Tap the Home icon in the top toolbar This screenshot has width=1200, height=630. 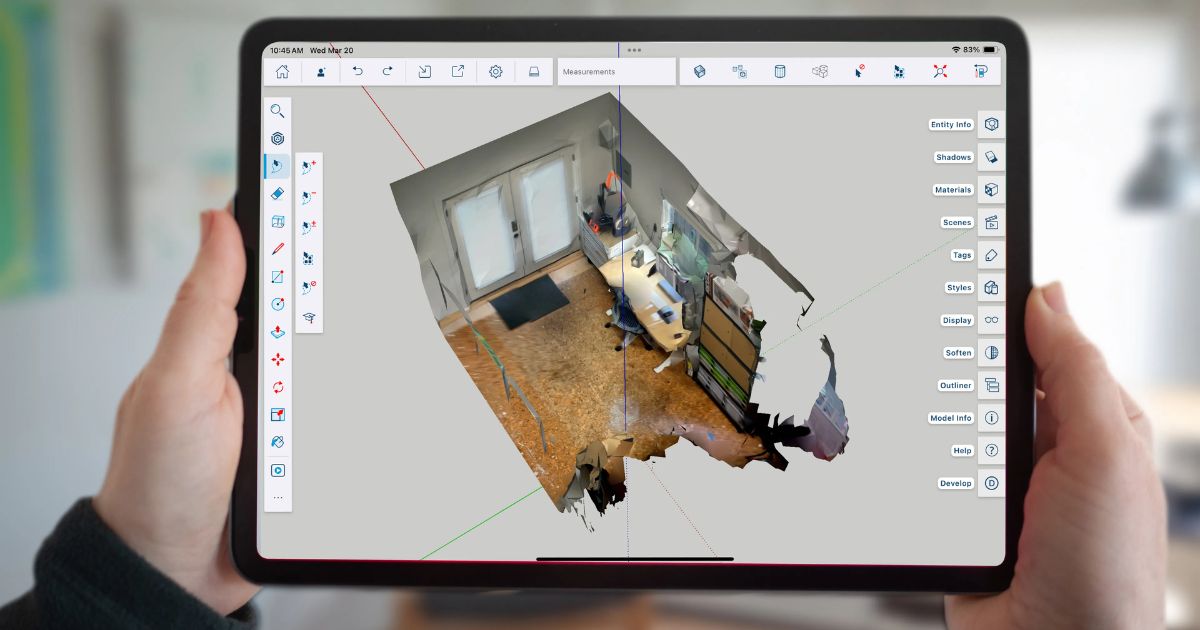[283, 72]
